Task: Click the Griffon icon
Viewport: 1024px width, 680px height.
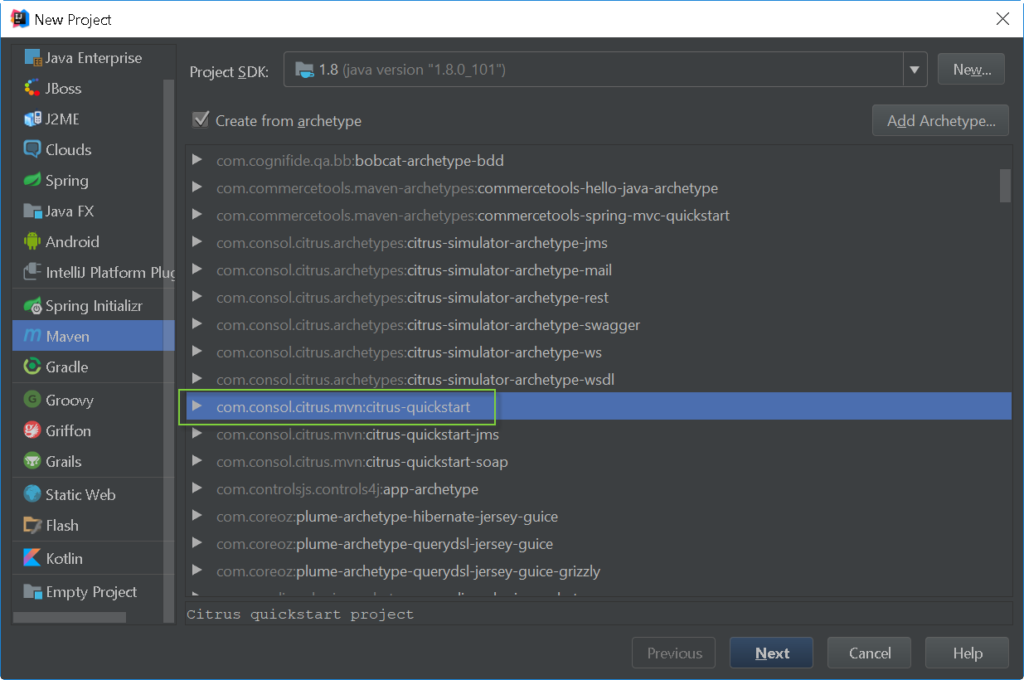Action: tap(32, 430)
